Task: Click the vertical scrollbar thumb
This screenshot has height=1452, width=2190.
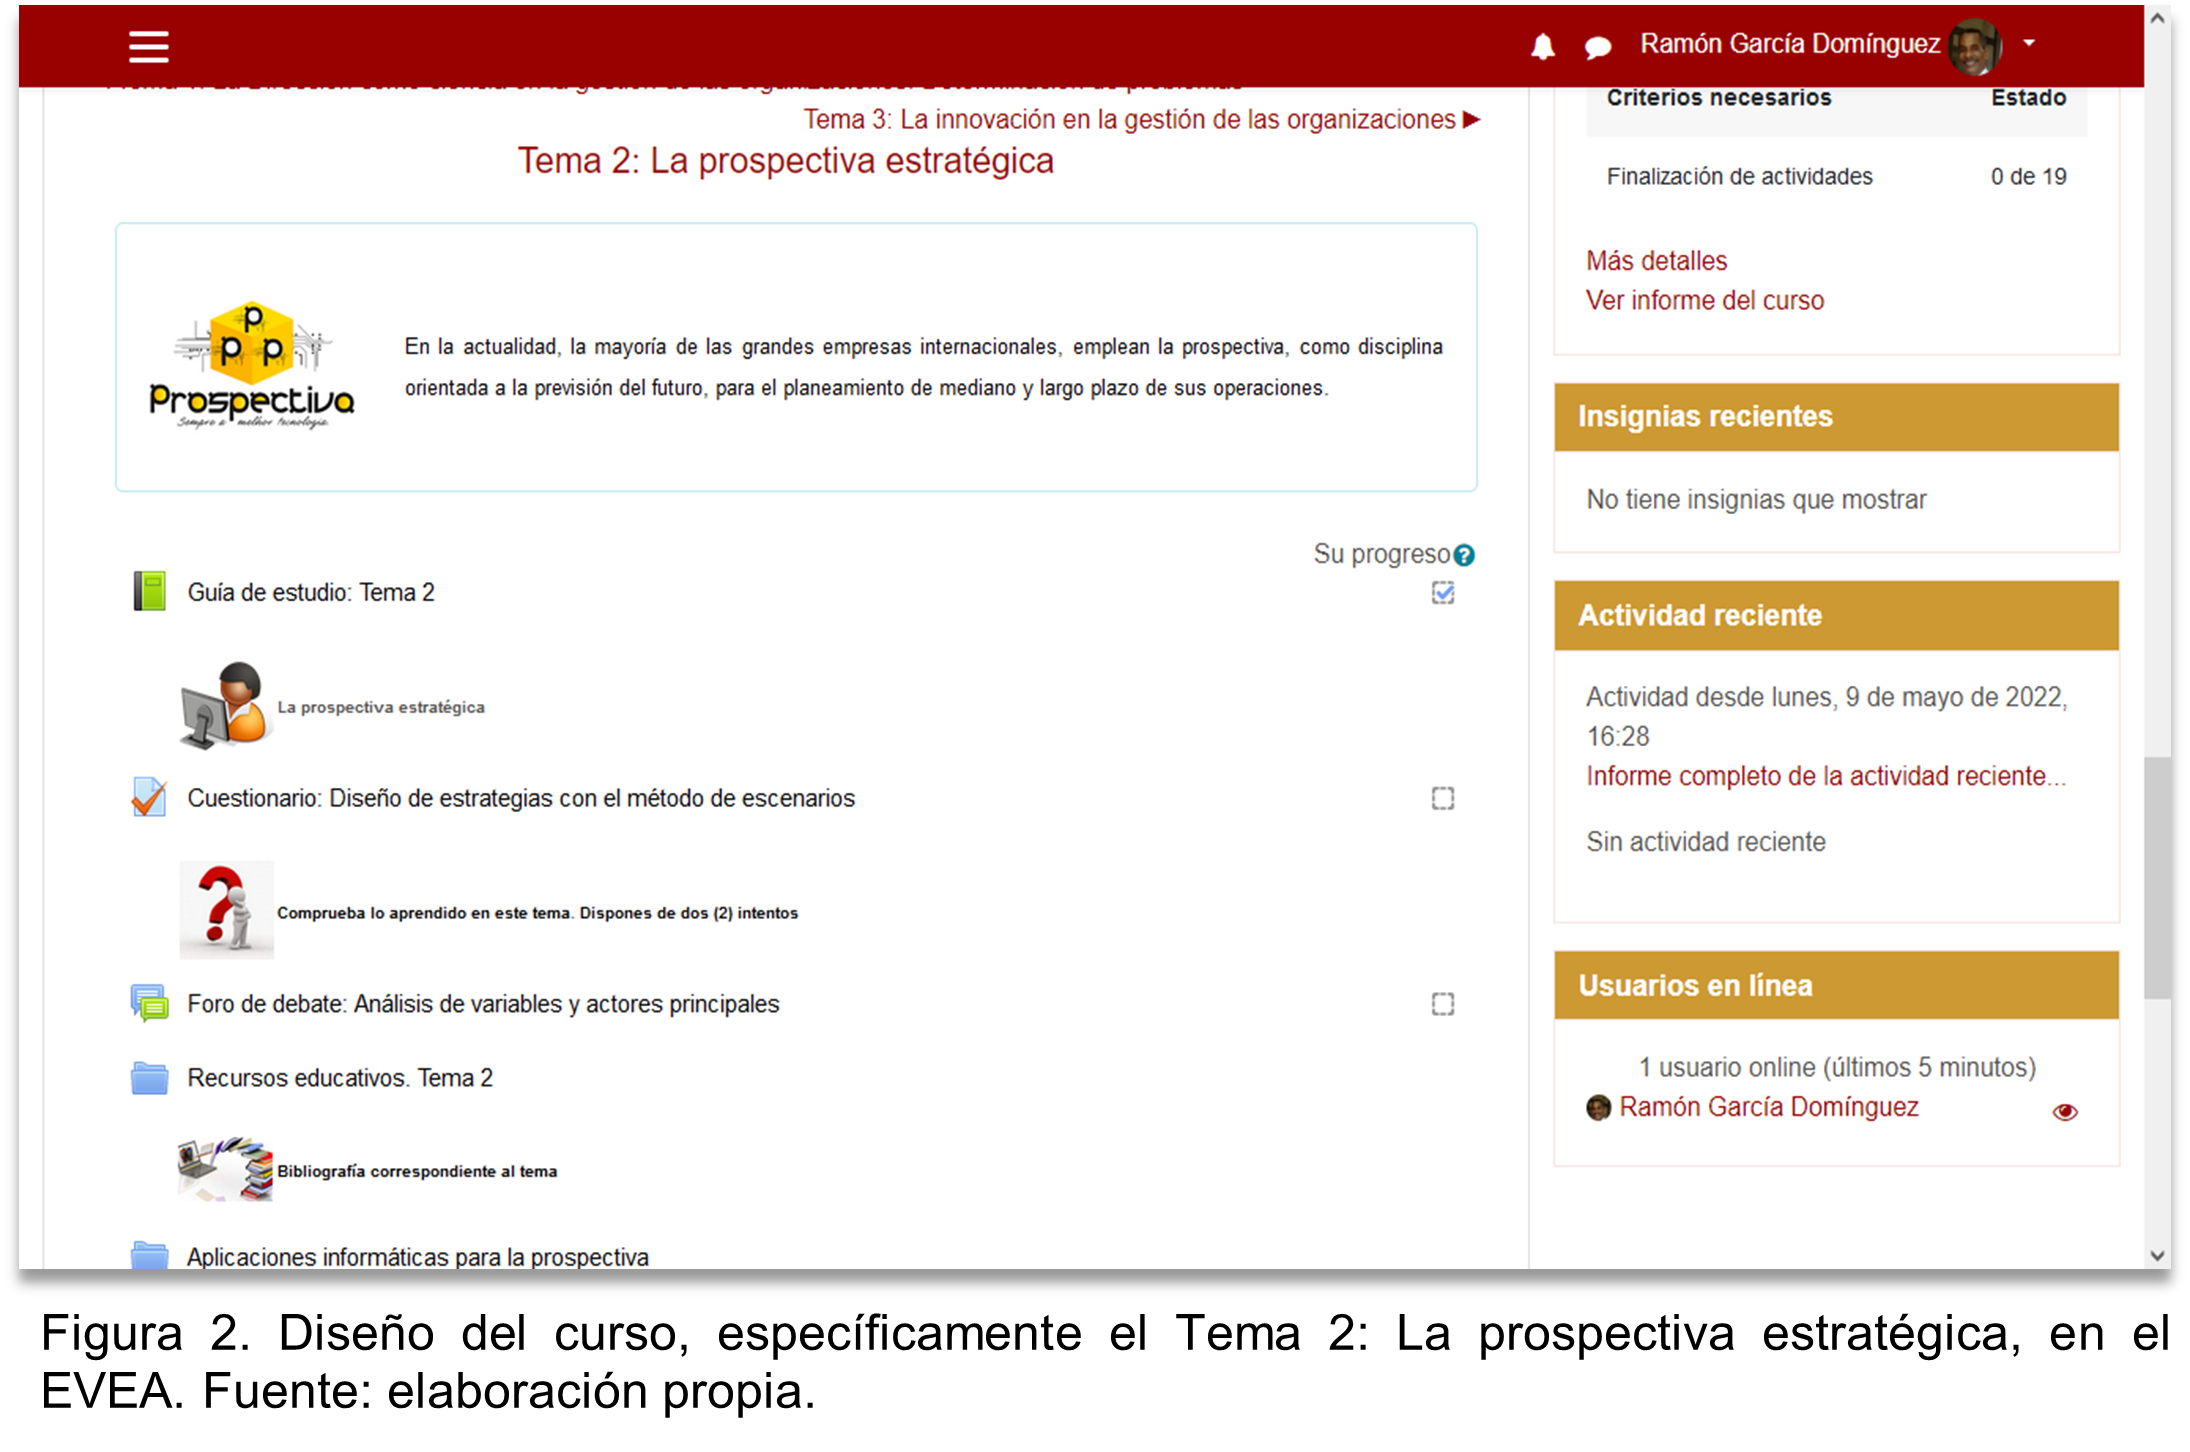Action: 2157,877
